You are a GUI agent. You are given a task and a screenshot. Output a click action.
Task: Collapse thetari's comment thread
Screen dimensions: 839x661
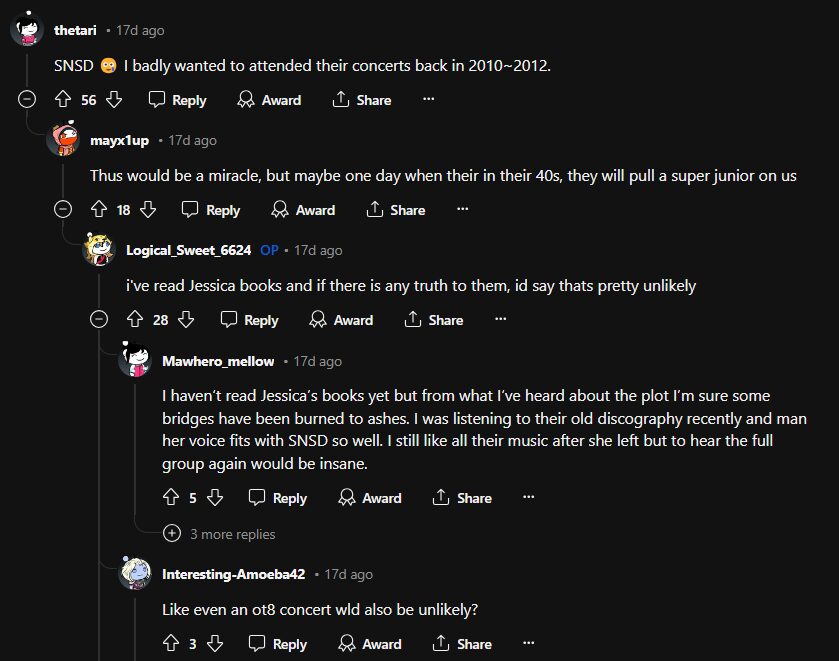27,100
